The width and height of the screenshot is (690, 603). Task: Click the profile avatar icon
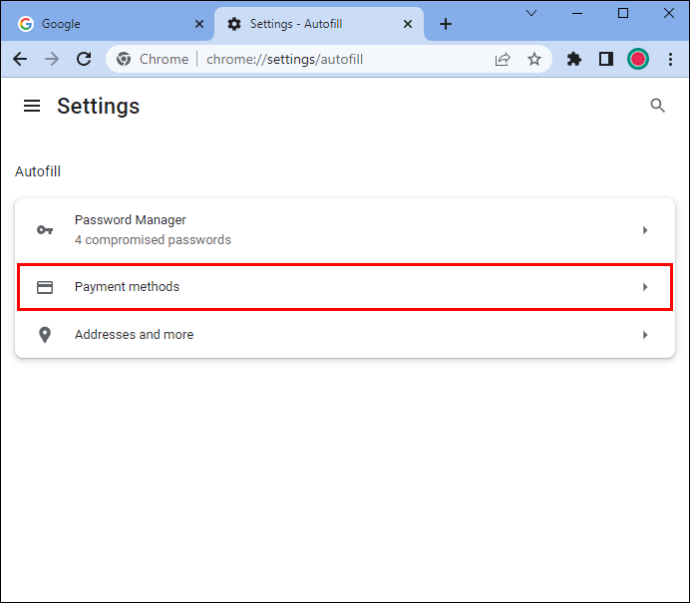pyautogui.click(x=638, y=59)
